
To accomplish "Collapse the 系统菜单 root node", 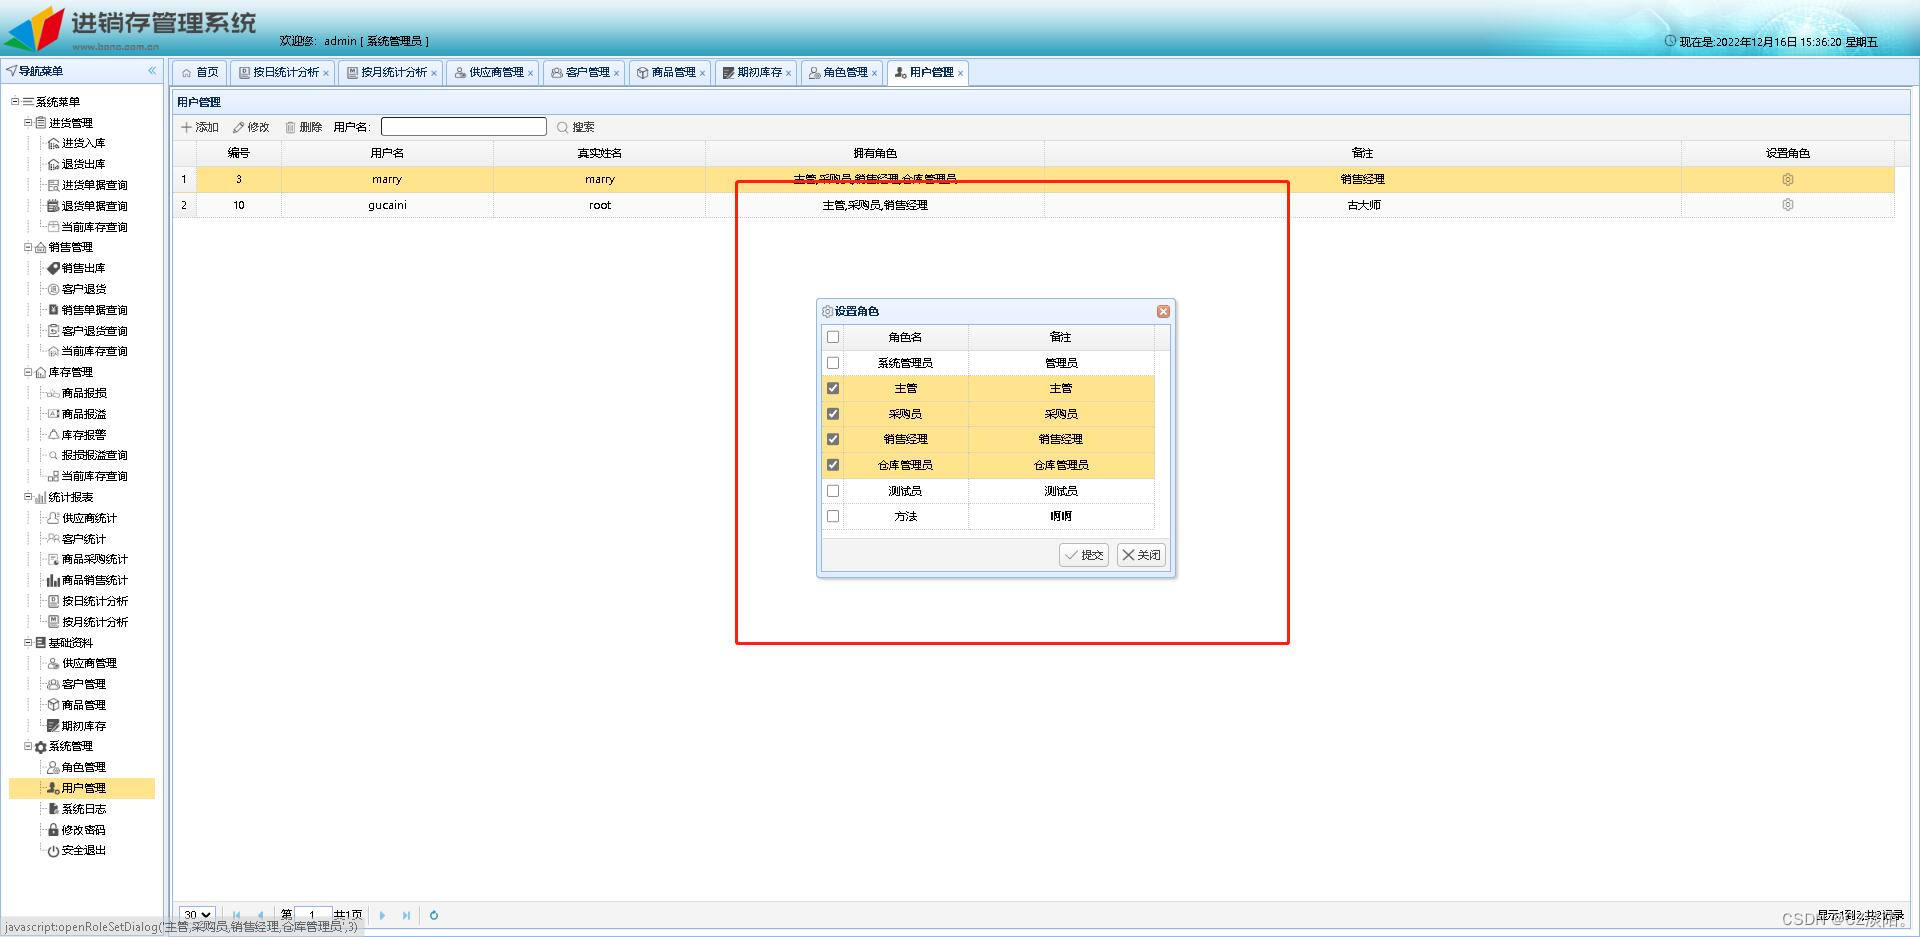I will tap(15, 101).
